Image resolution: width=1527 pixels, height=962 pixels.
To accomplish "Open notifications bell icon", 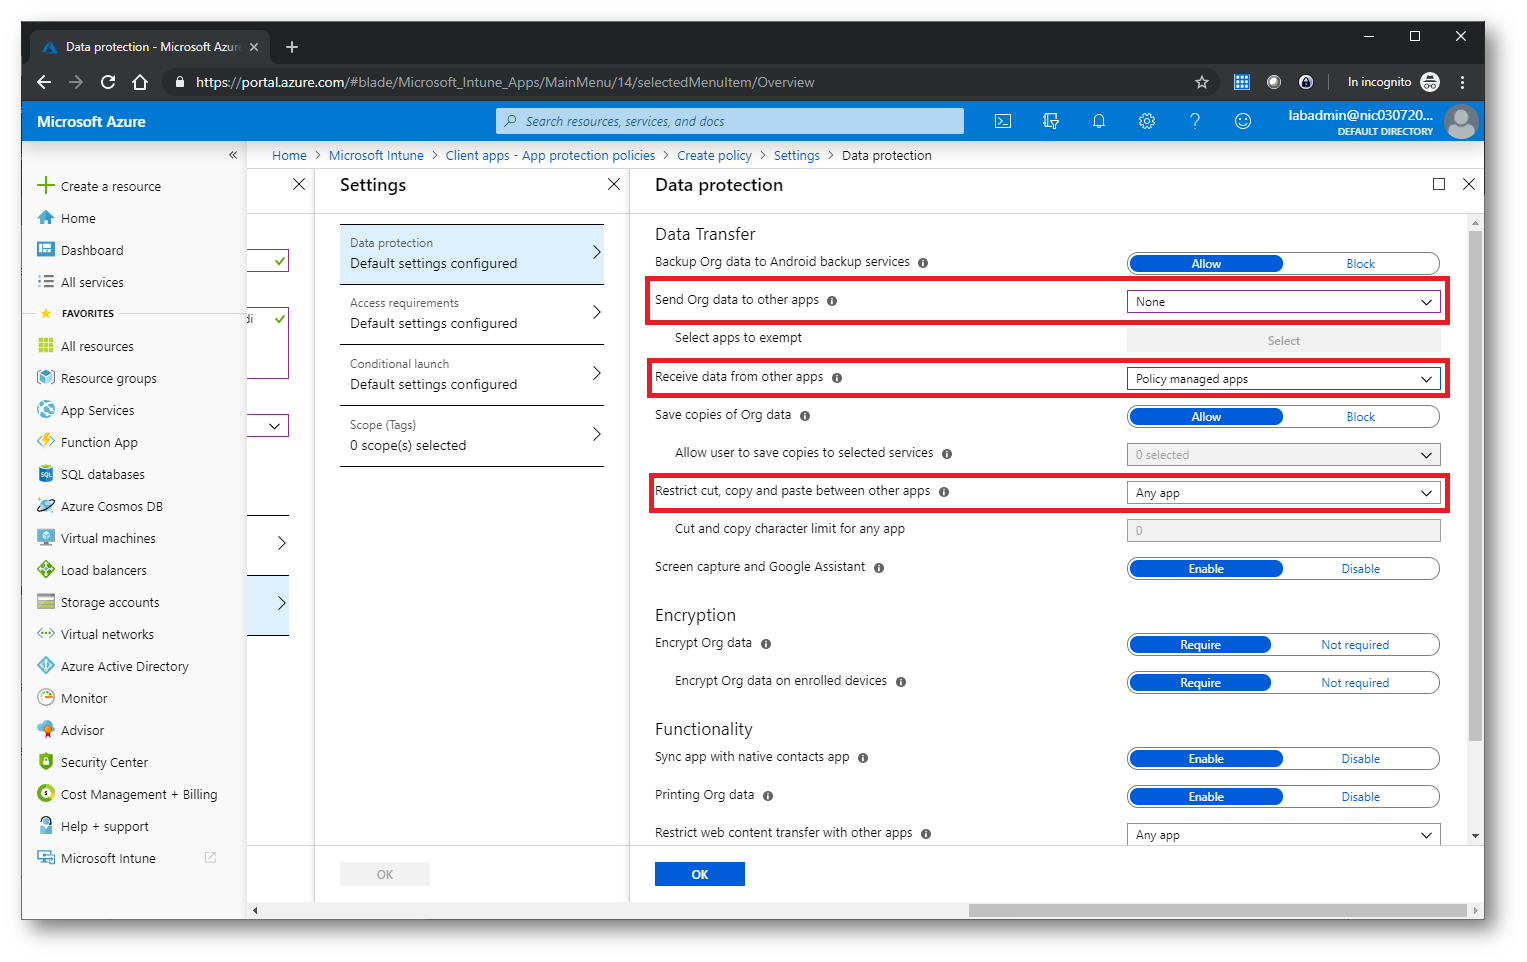I will [x=1099, y=121].
